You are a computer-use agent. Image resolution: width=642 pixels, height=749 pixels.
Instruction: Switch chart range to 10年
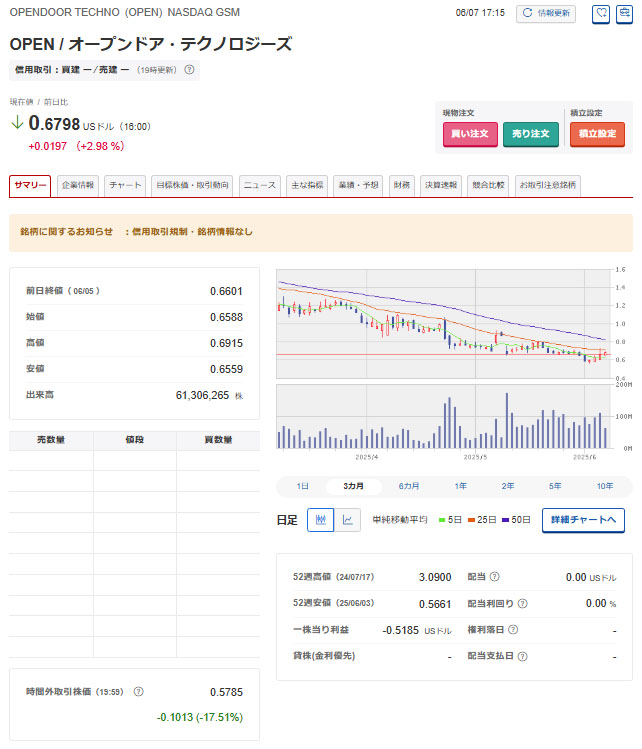point(605,486)
